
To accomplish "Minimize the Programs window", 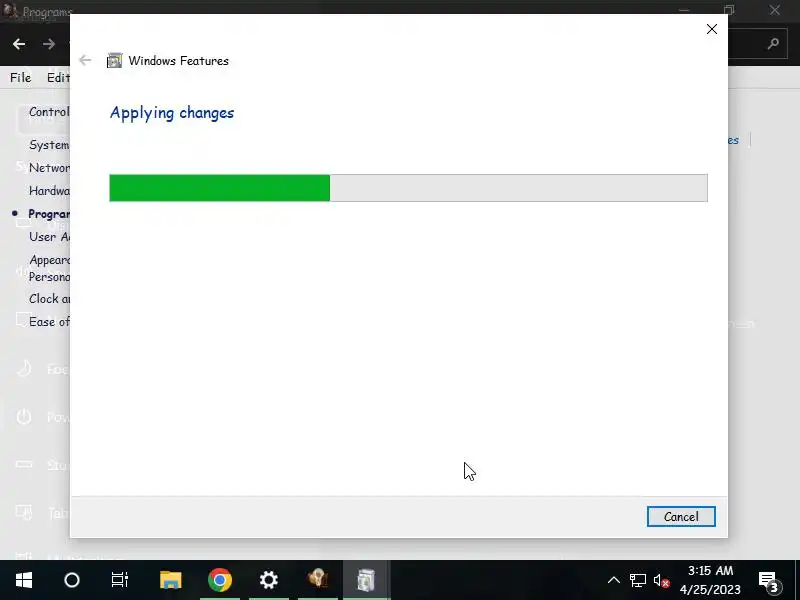I will [684, 10].
